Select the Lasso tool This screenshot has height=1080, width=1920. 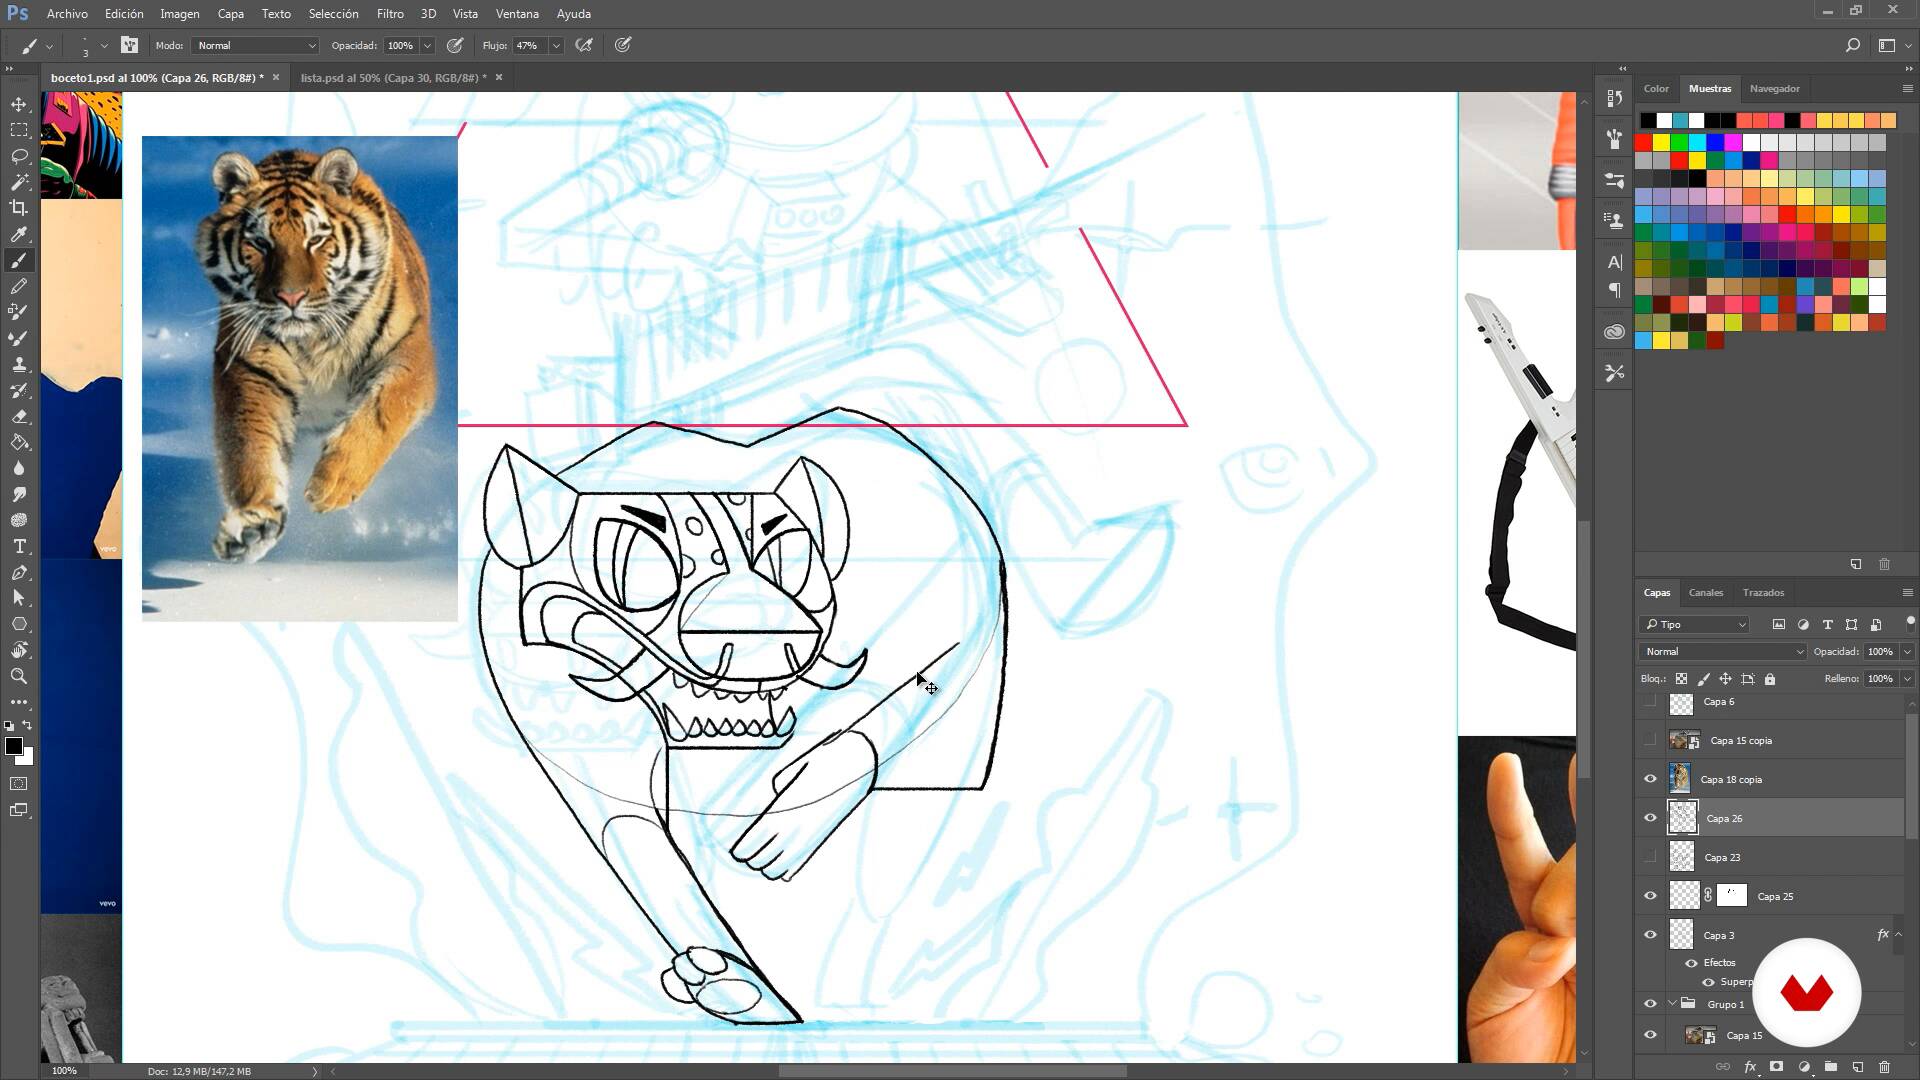19,156
